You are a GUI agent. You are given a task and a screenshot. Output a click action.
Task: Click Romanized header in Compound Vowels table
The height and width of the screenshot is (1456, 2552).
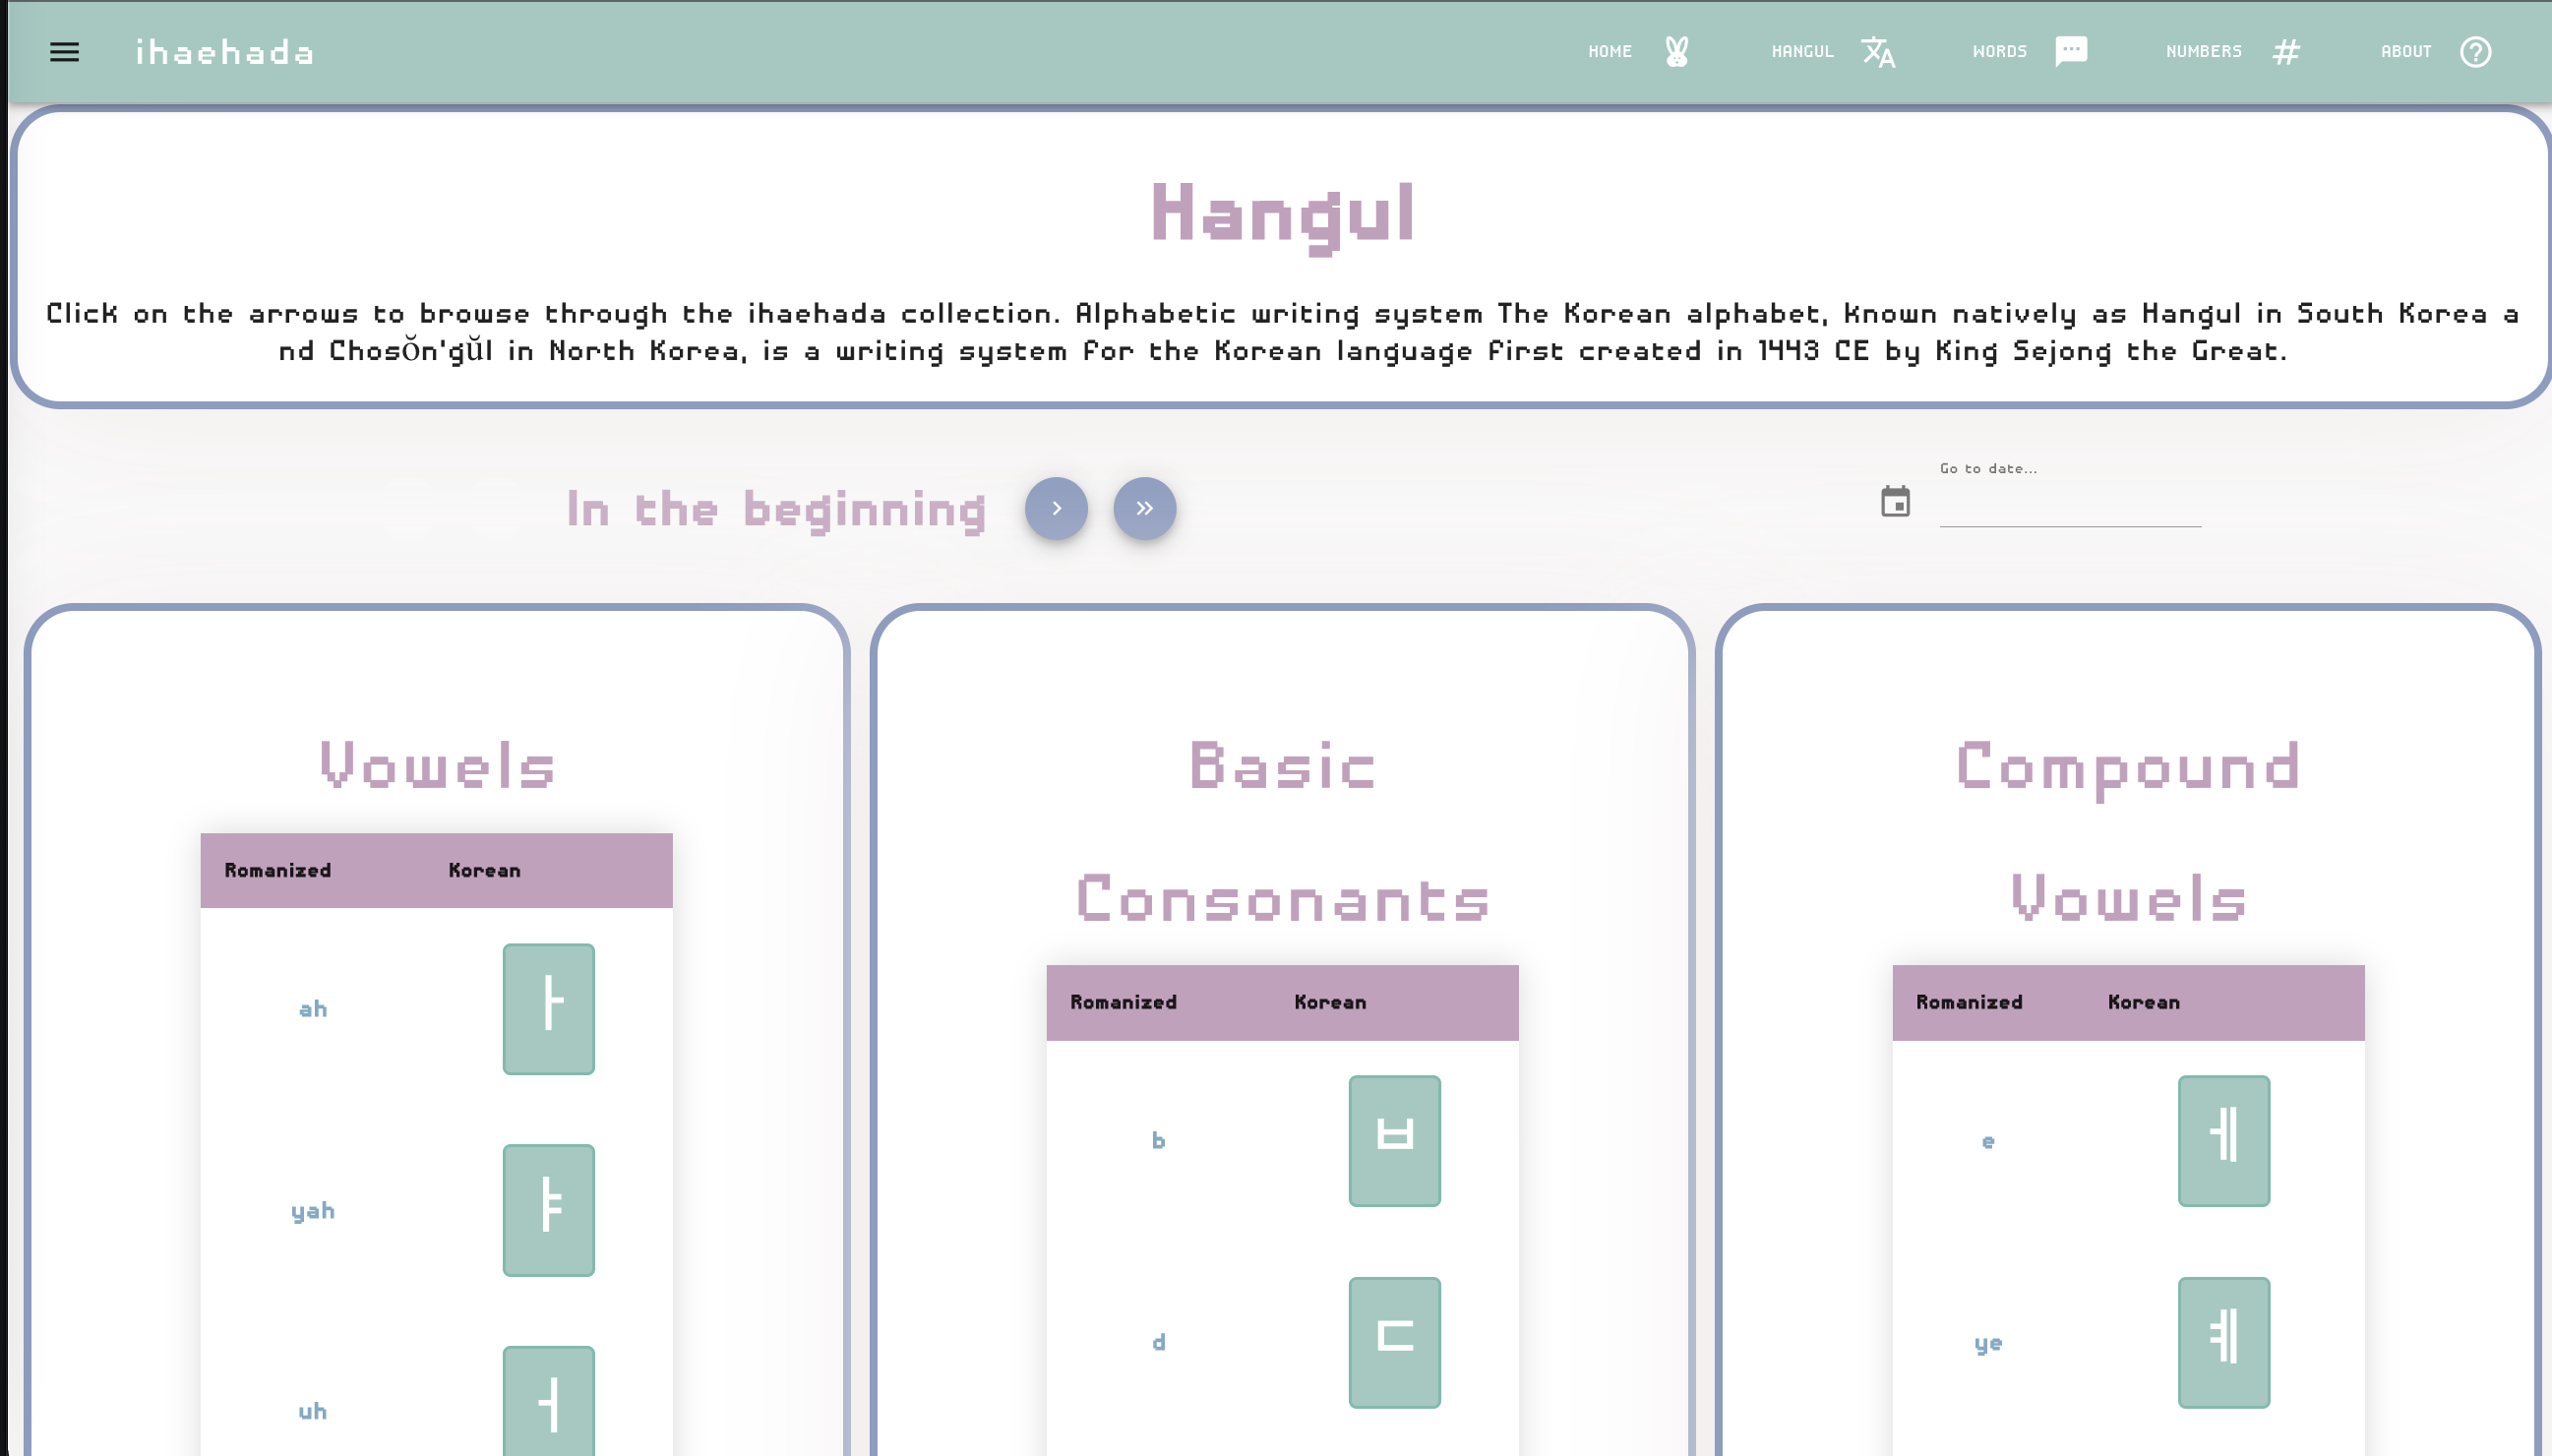[x=1969, y=1002]
